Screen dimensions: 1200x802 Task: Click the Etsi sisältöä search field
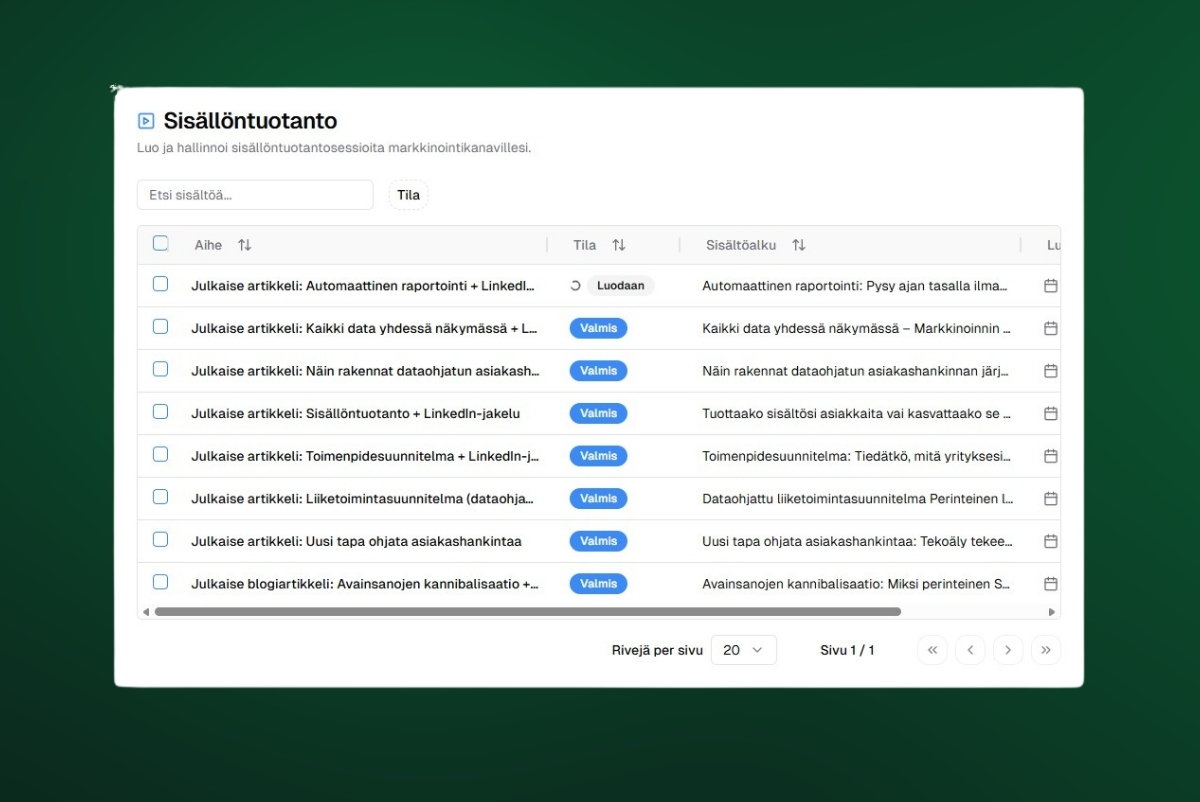[x=255, y=194]
